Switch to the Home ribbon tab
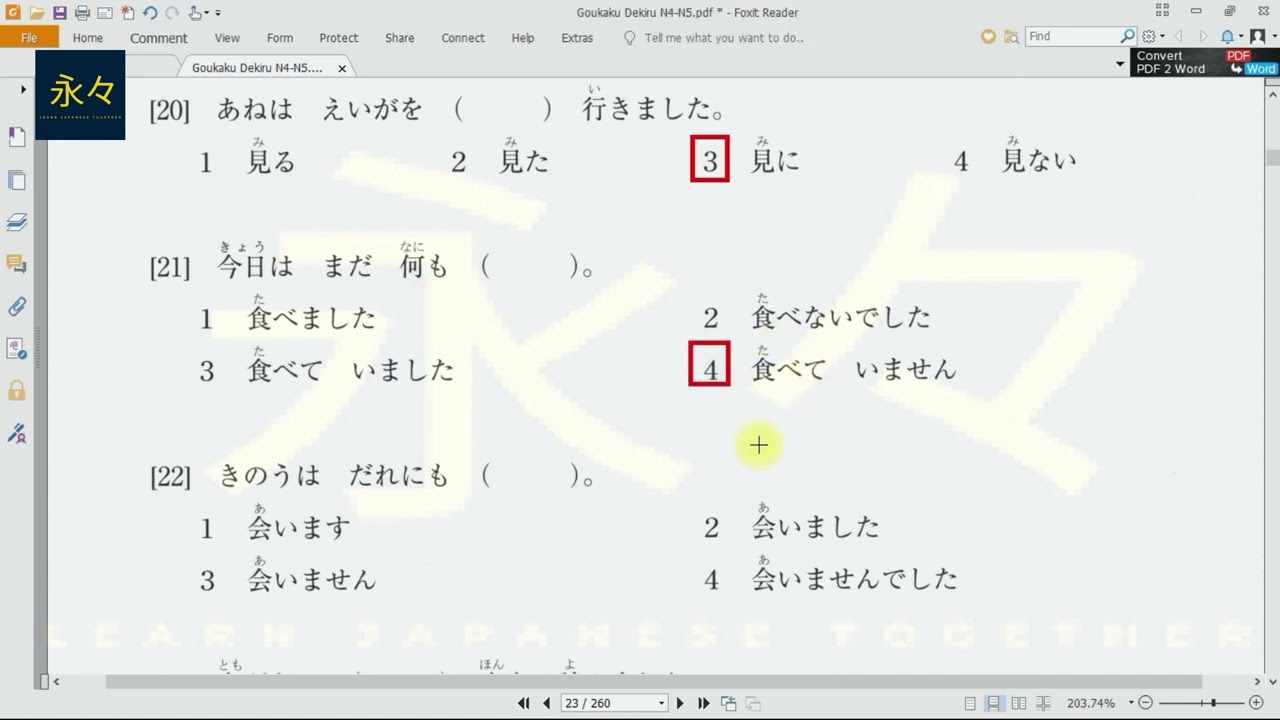This screenshot has height=720, width=1280. pyautogui.click(x=88, y=38)
